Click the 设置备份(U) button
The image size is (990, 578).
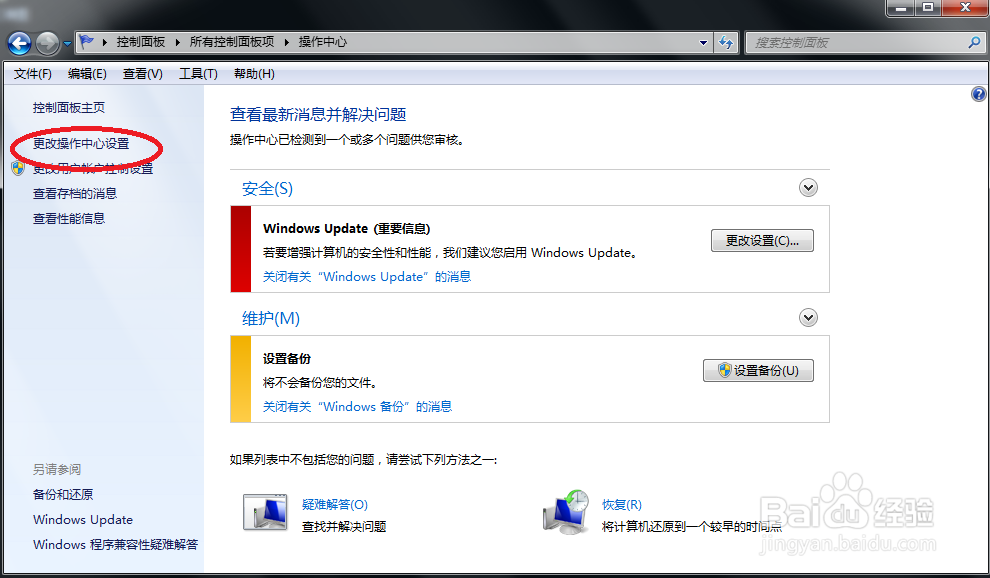tap(758, 371)
